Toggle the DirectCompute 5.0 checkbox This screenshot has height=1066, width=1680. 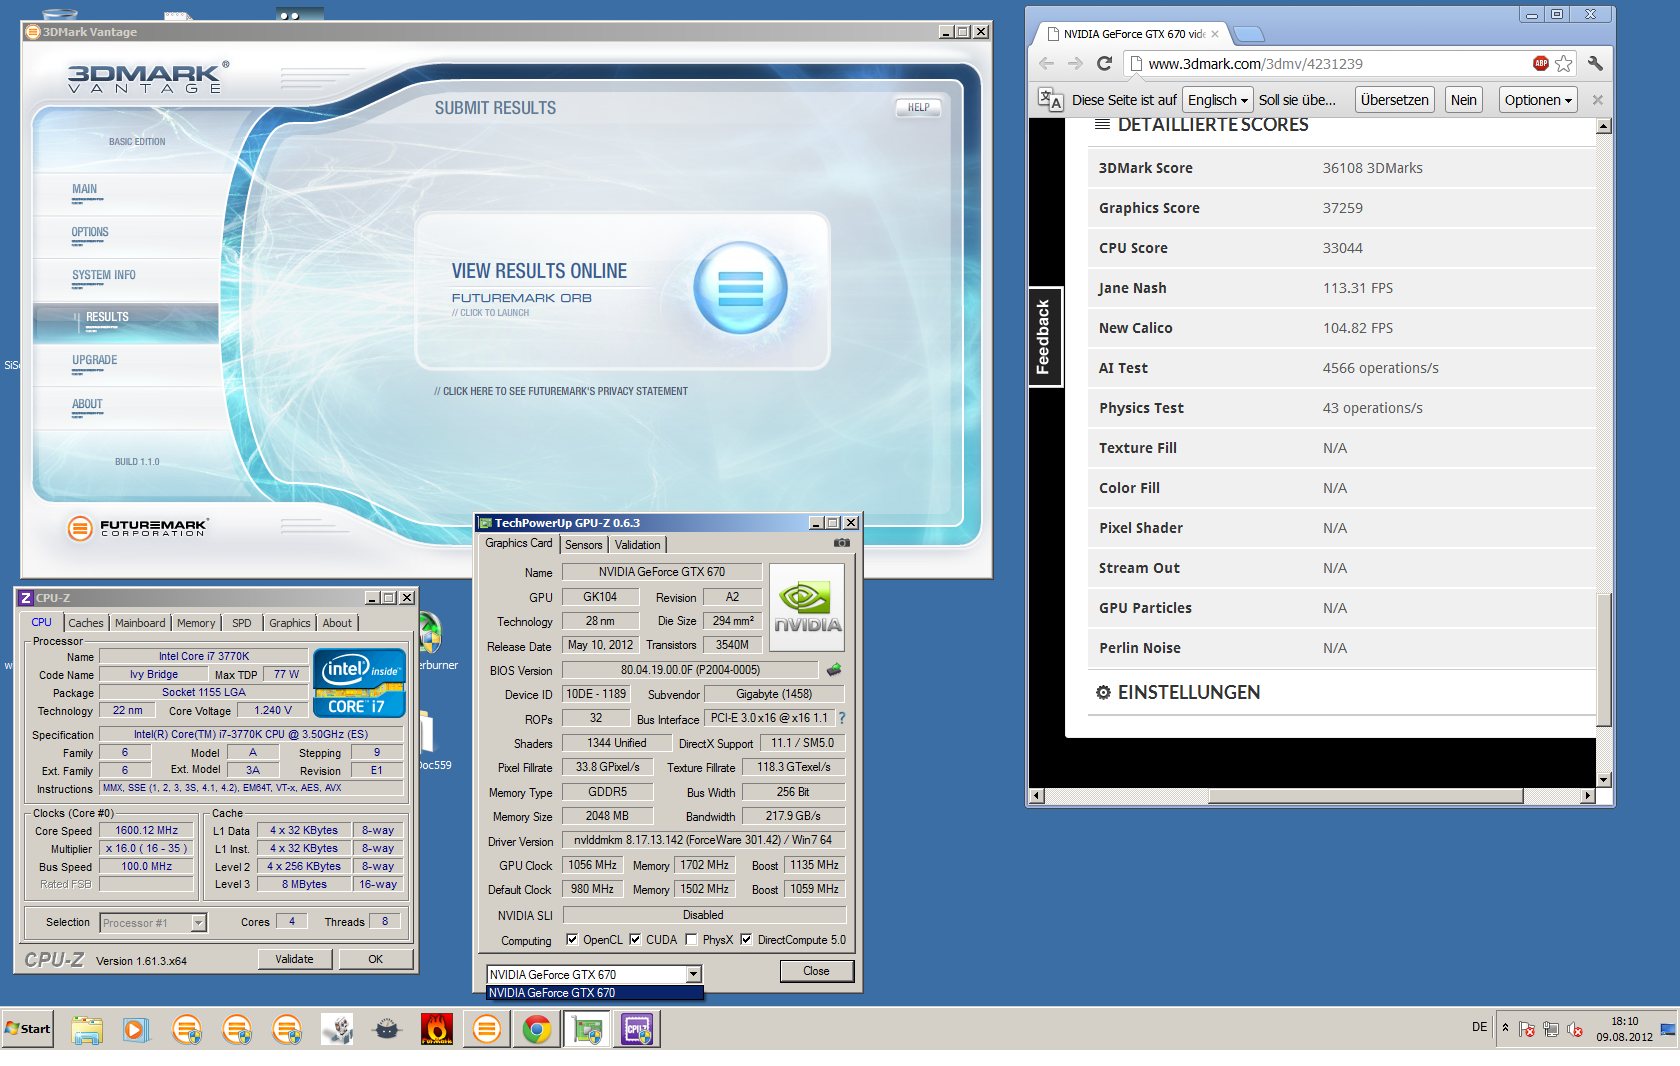746,940
